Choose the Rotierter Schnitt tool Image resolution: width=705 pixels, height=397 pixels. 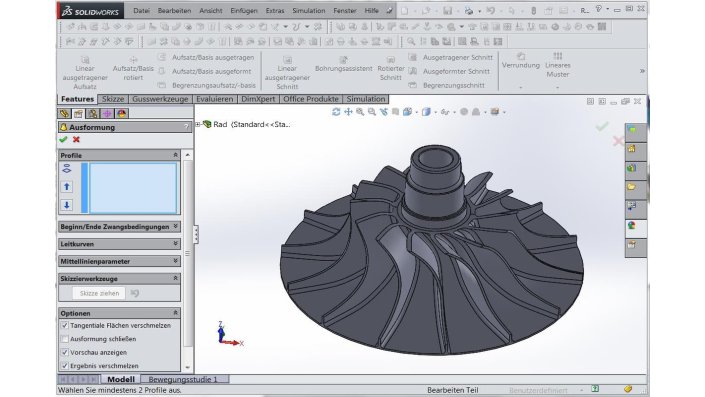pos(391,69)
